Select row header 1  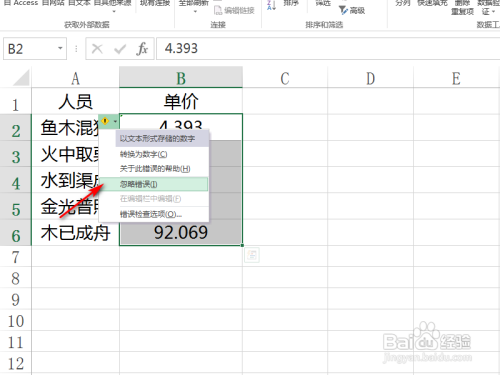click(x=16, y=101)
